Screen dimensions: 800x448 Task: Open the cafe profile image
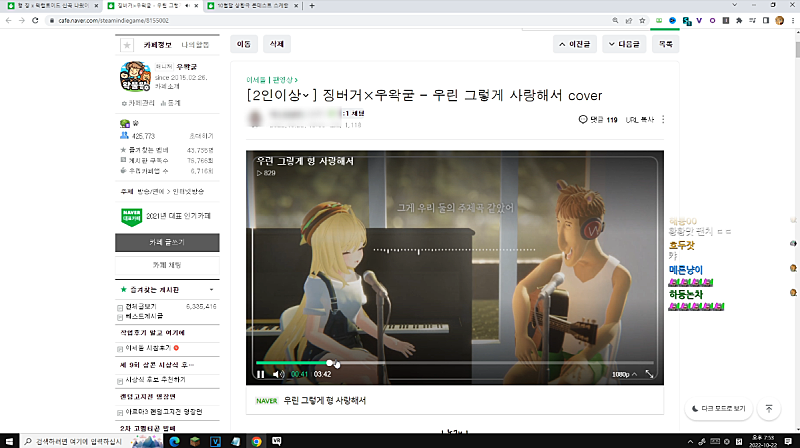tap(135, 77)
